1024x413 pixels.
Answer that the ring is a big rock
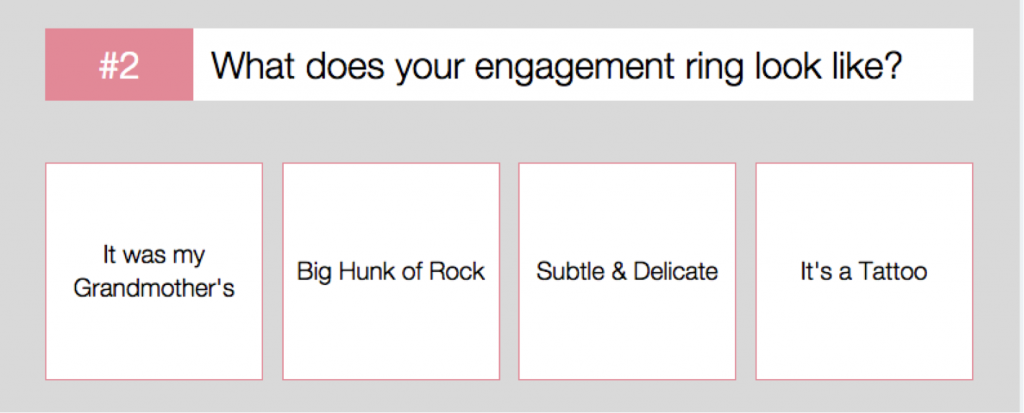(391, 271)
